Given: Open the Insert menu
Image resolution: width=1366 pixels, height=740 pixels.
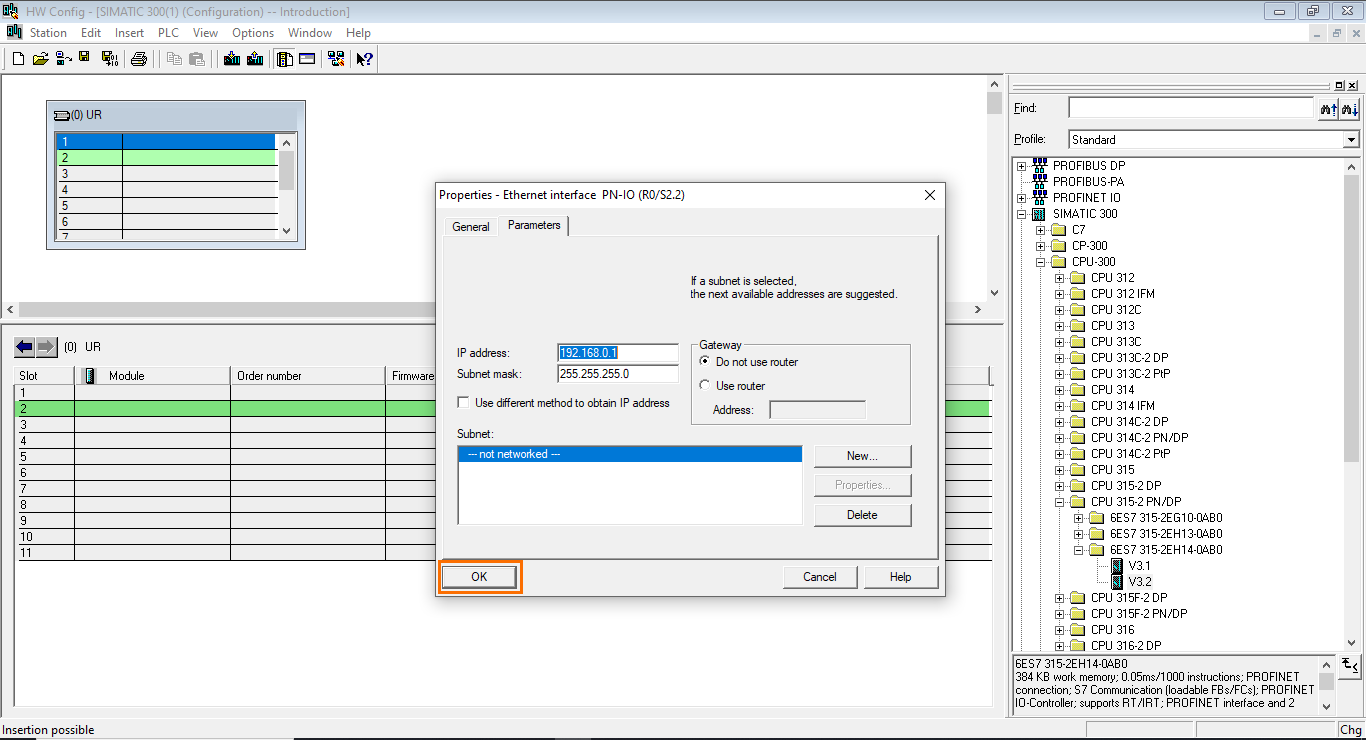Looking at the screenshot, I should pos(130,33).
